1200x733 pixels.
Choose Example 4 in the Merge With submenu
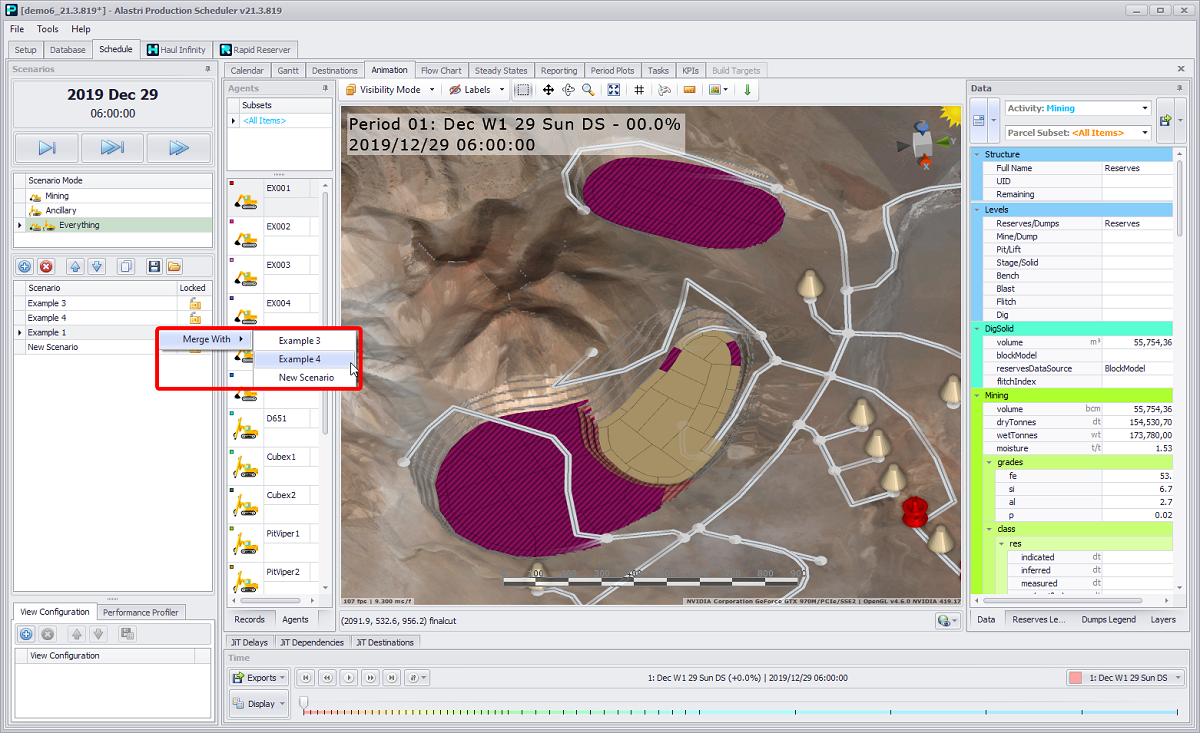point(300,359)
